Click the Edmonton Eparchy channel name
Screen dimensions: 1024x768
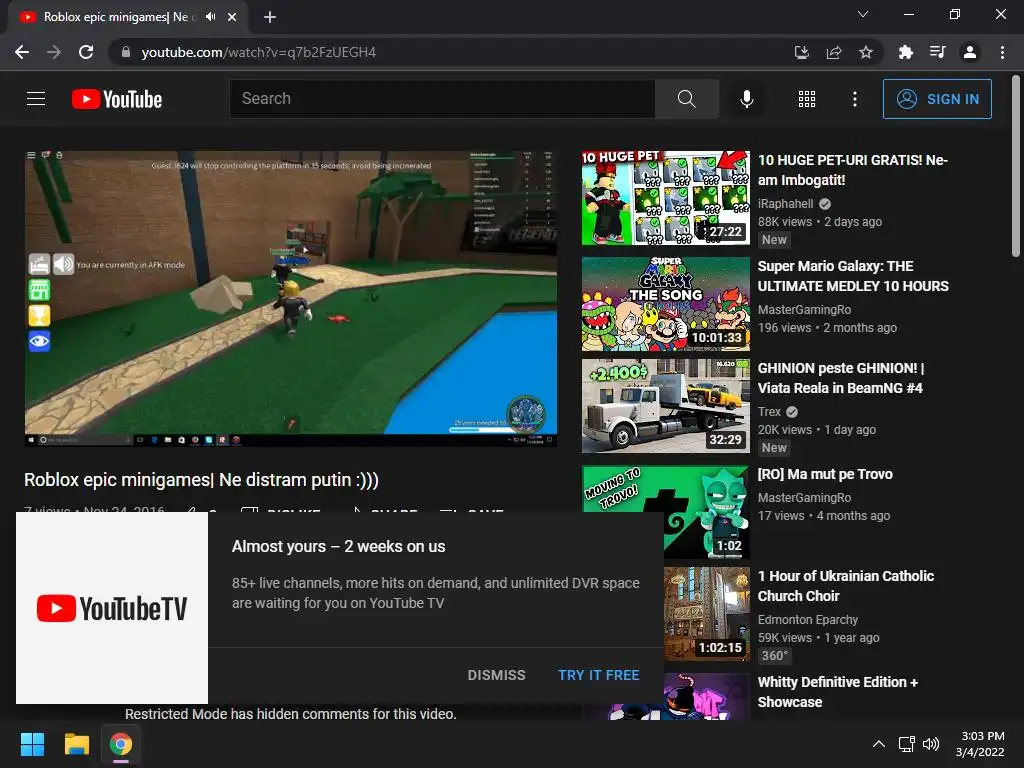[x=808, y=620]
